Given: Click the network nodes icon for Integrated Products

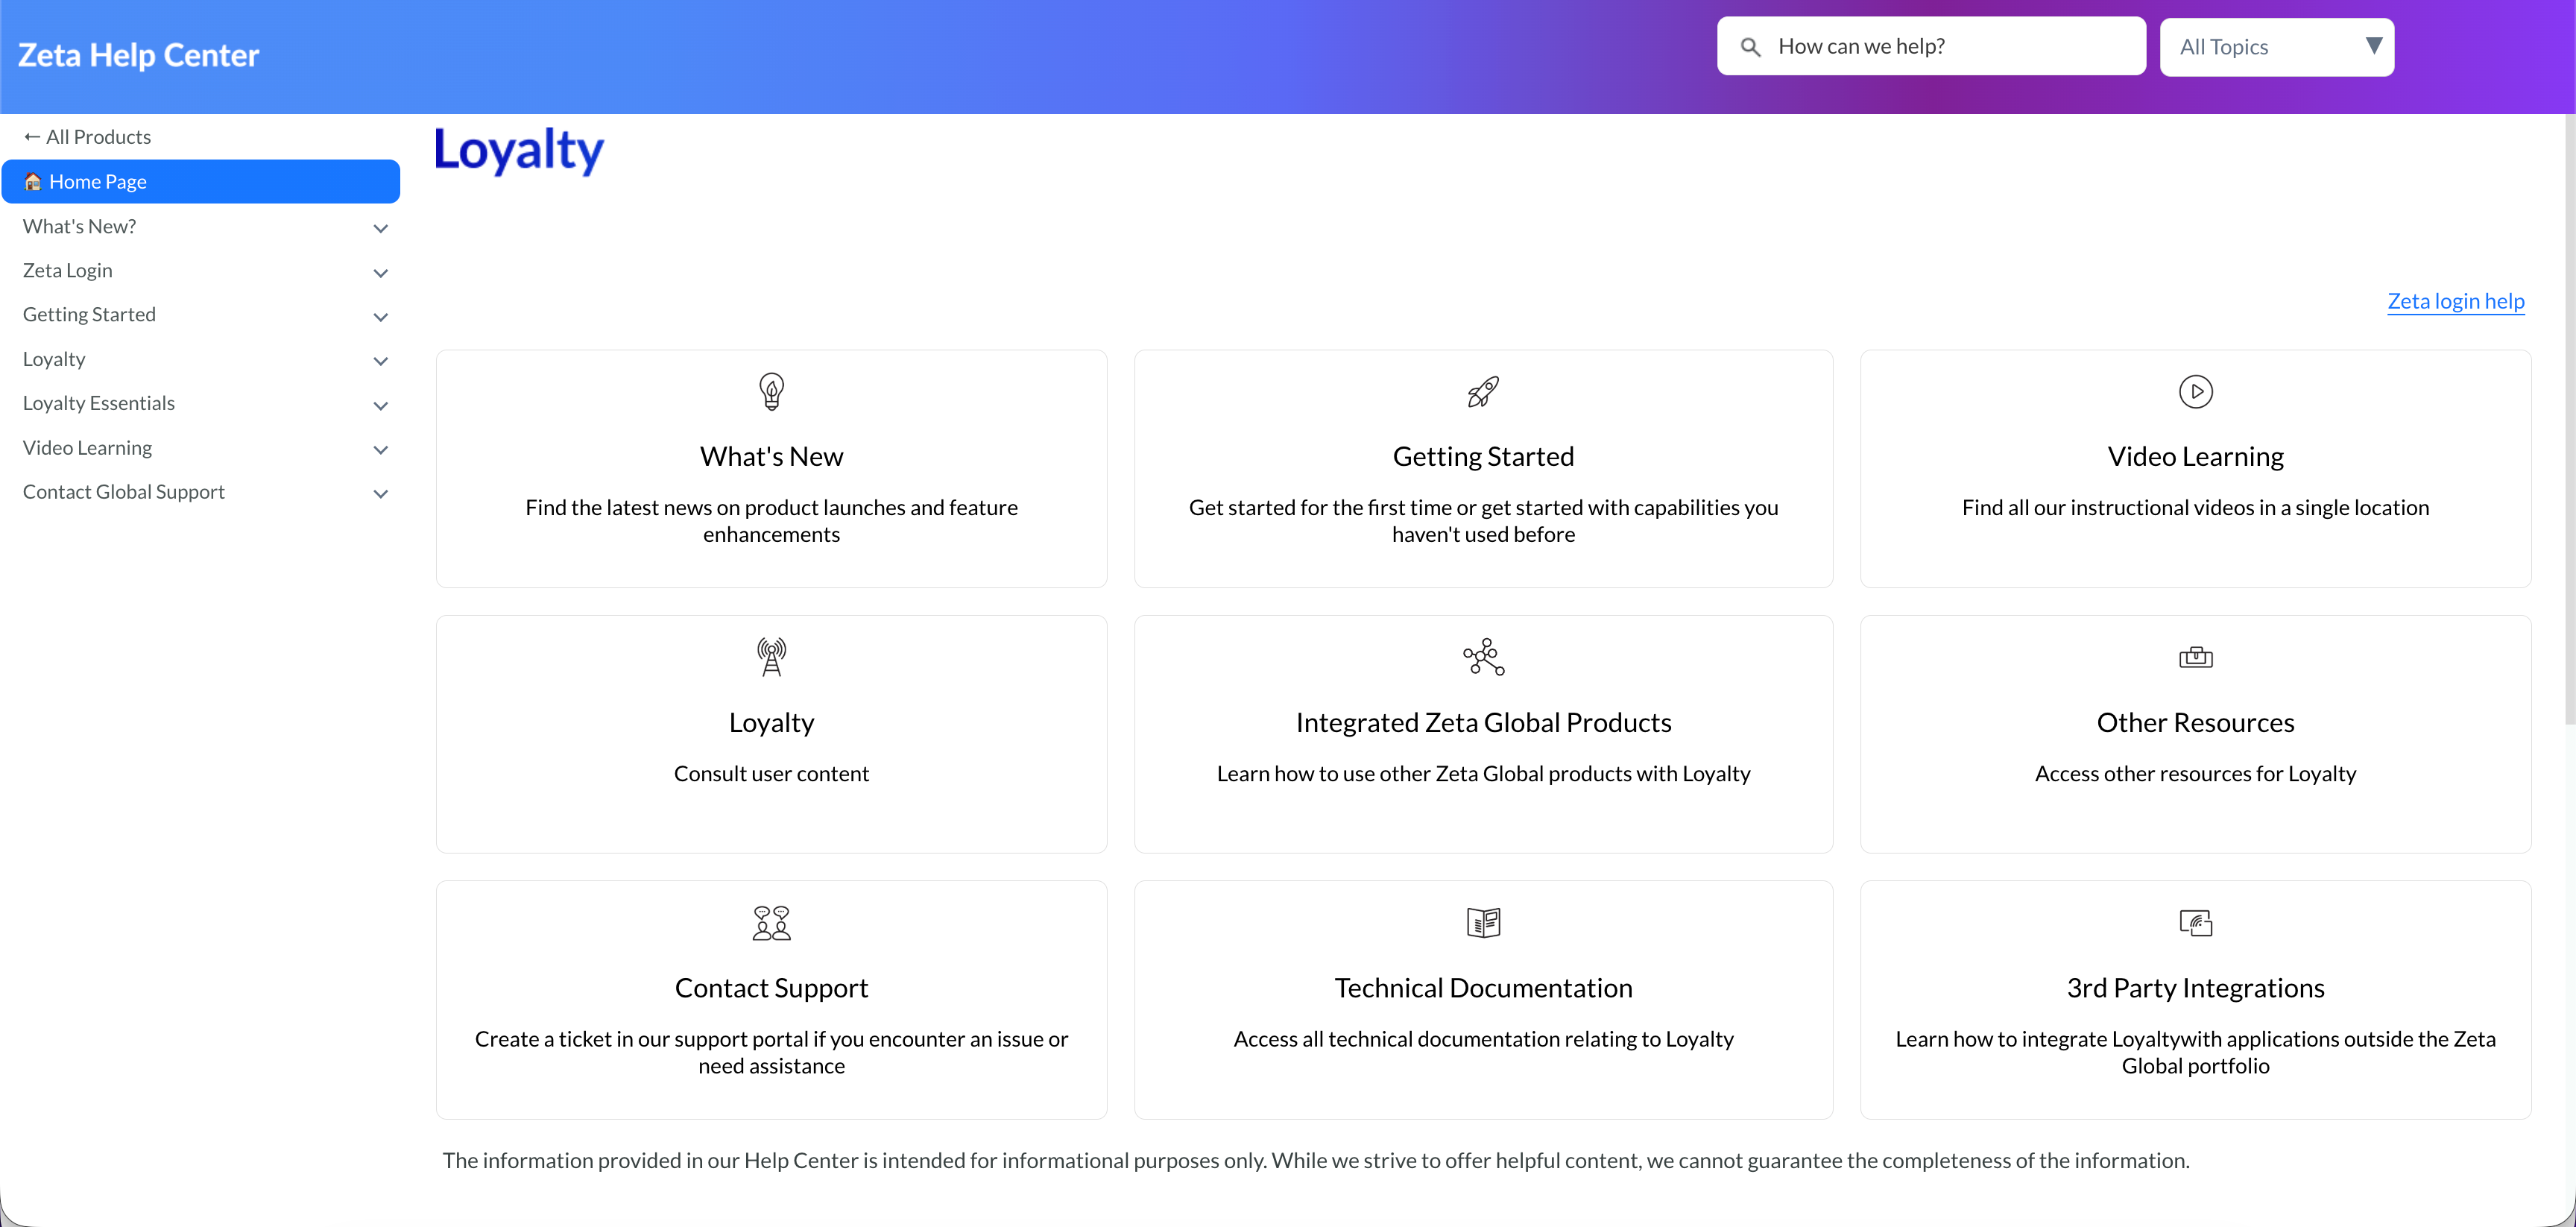Looking at the screenshot, I should [1483, 657].
